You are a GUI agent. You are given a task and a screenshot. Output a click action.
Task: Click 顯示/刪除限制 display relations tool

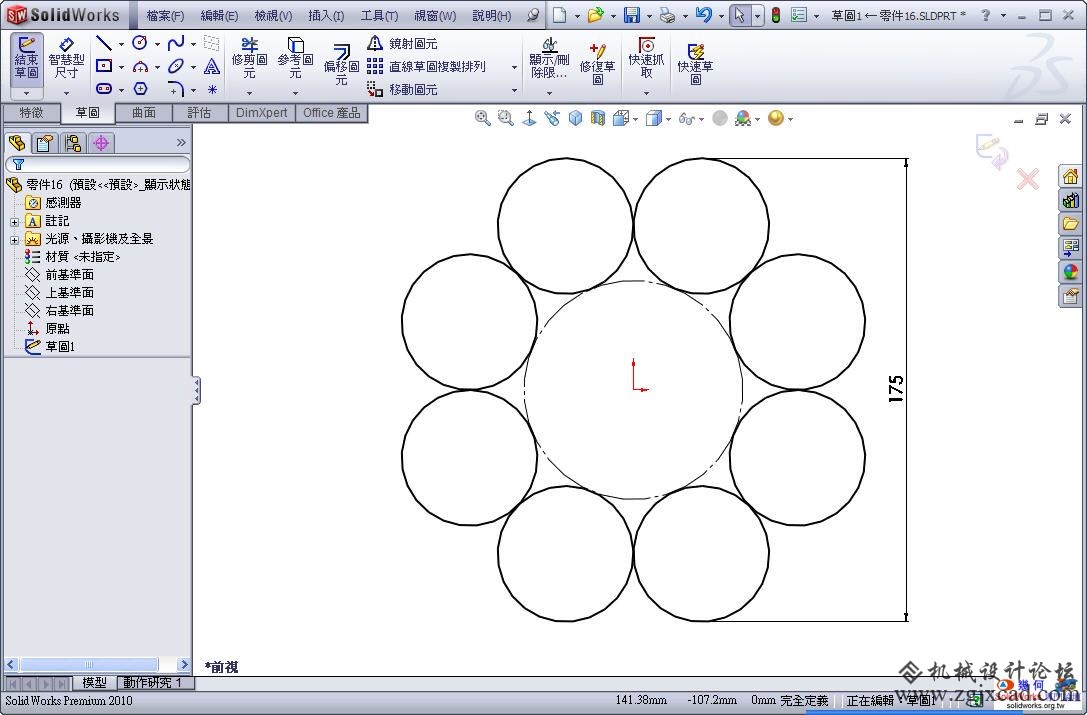[549, 59]
